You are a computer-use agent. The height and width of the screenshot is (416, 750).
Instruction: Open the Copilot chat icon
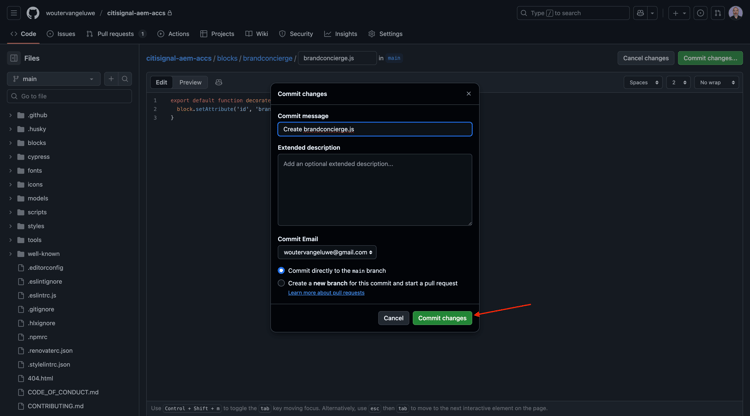640,13
